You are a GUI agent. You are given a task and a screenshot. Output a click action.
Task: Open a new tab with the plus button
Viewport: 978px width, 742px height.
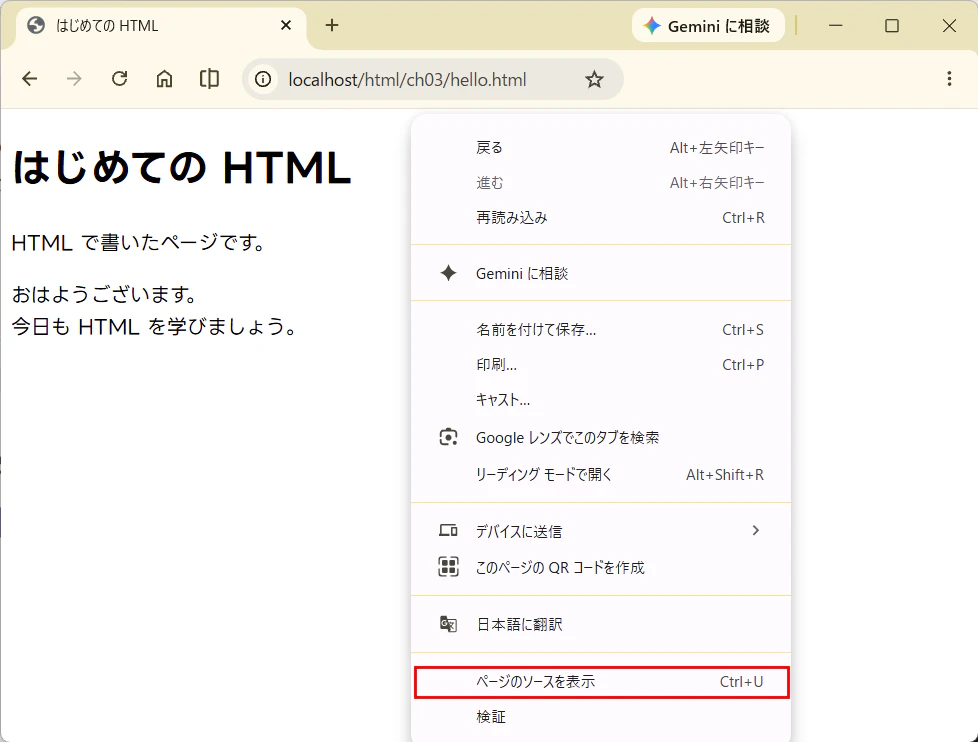coord(332,25)
